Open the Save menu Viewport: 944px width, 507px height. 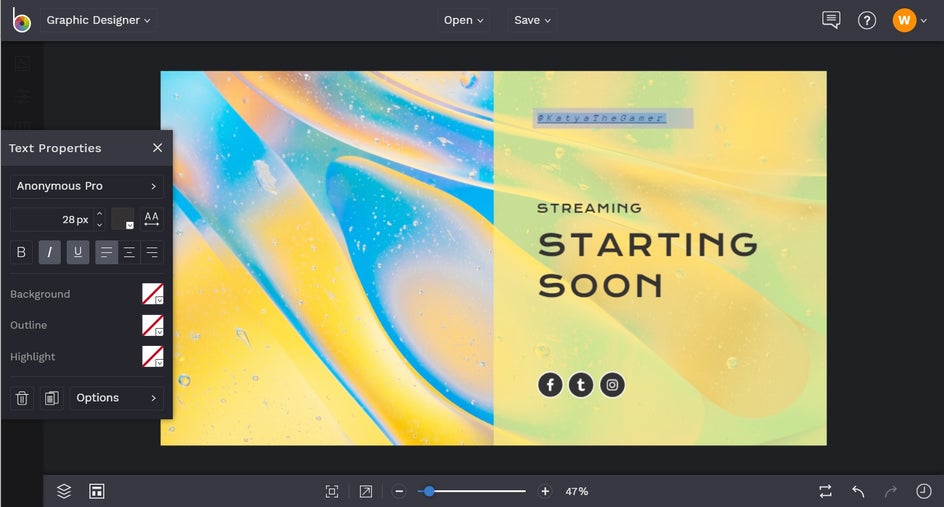[532, 20]
